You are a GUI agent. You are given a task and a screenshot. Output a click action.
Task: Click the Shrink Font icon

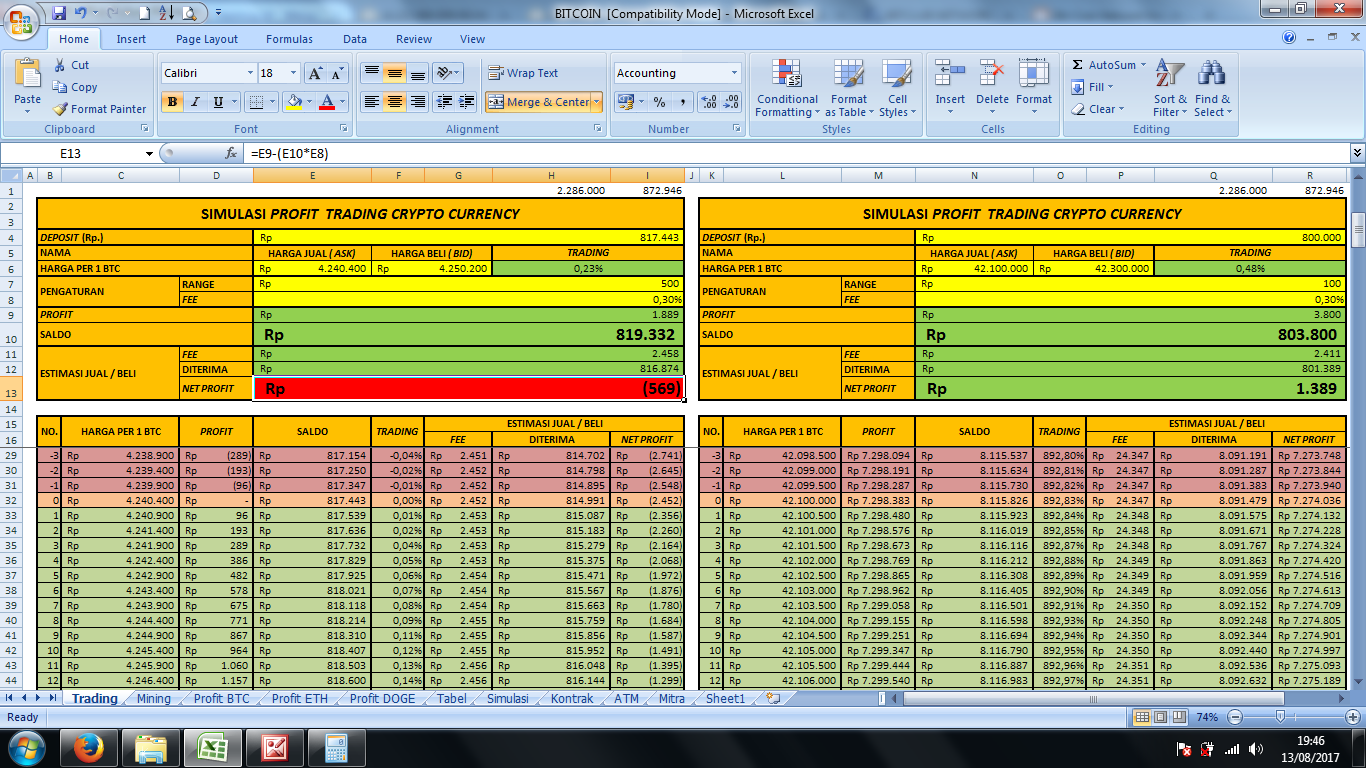click(337, 73)
